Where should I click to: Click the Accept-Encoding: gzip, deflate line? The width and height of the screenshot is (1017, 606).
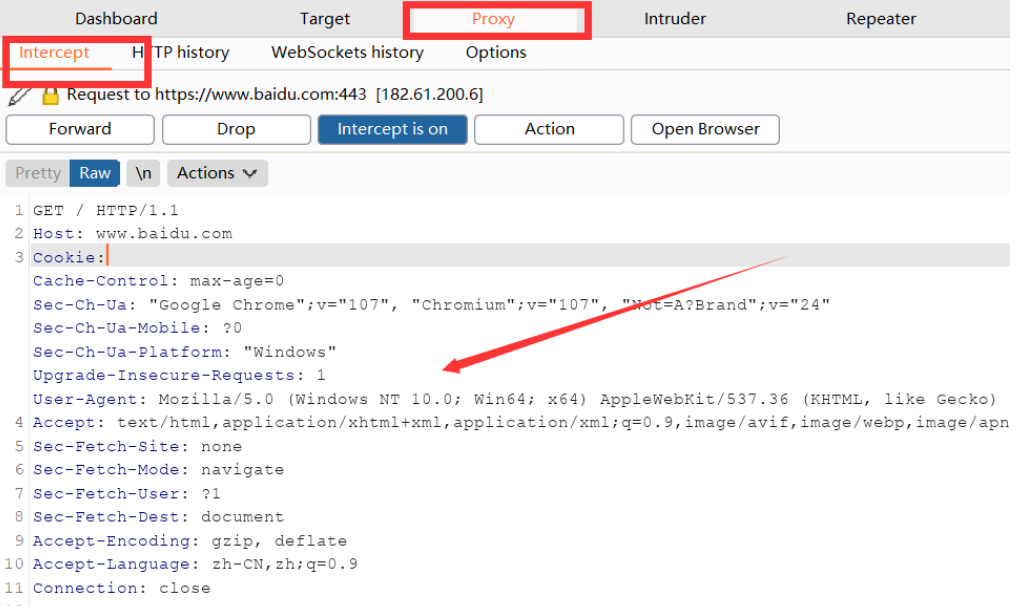[190, 541]
